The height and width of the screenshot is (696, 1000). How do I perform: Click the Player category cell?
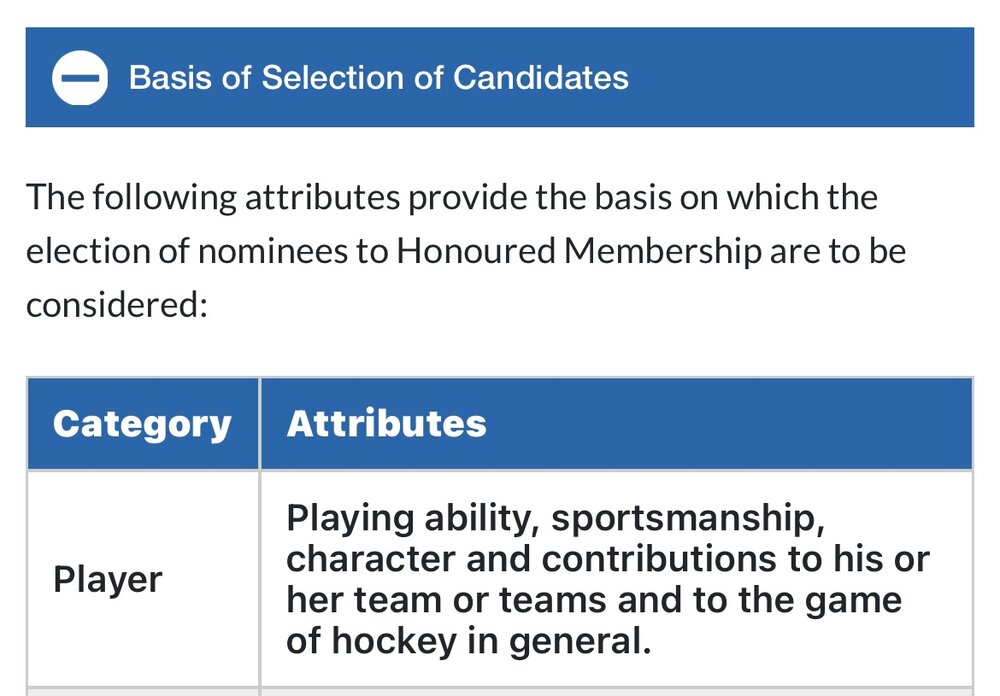143,579
